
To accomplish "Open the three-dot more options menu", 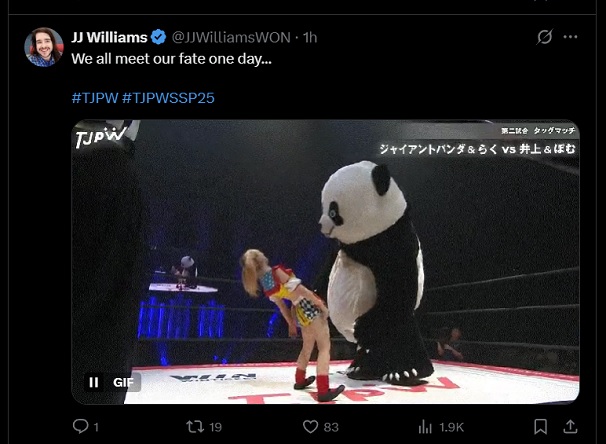I will click(570, 37).
